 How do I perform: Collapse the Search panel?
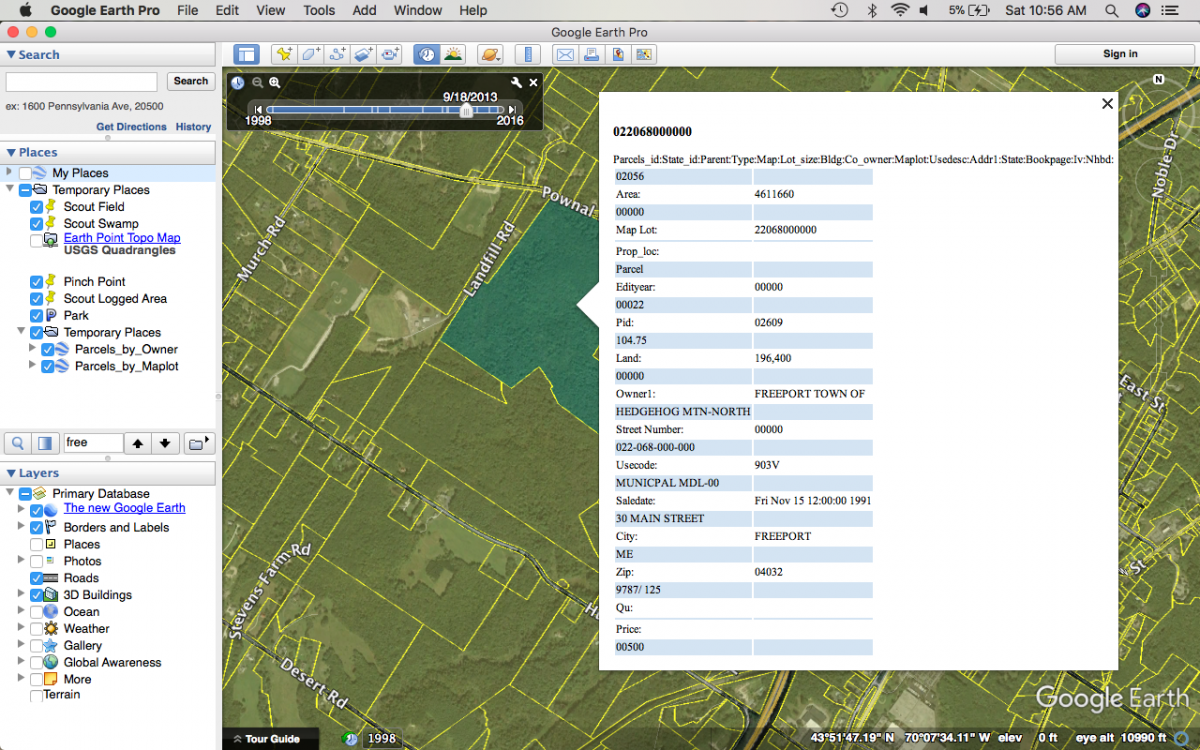[x=11, y=55]
